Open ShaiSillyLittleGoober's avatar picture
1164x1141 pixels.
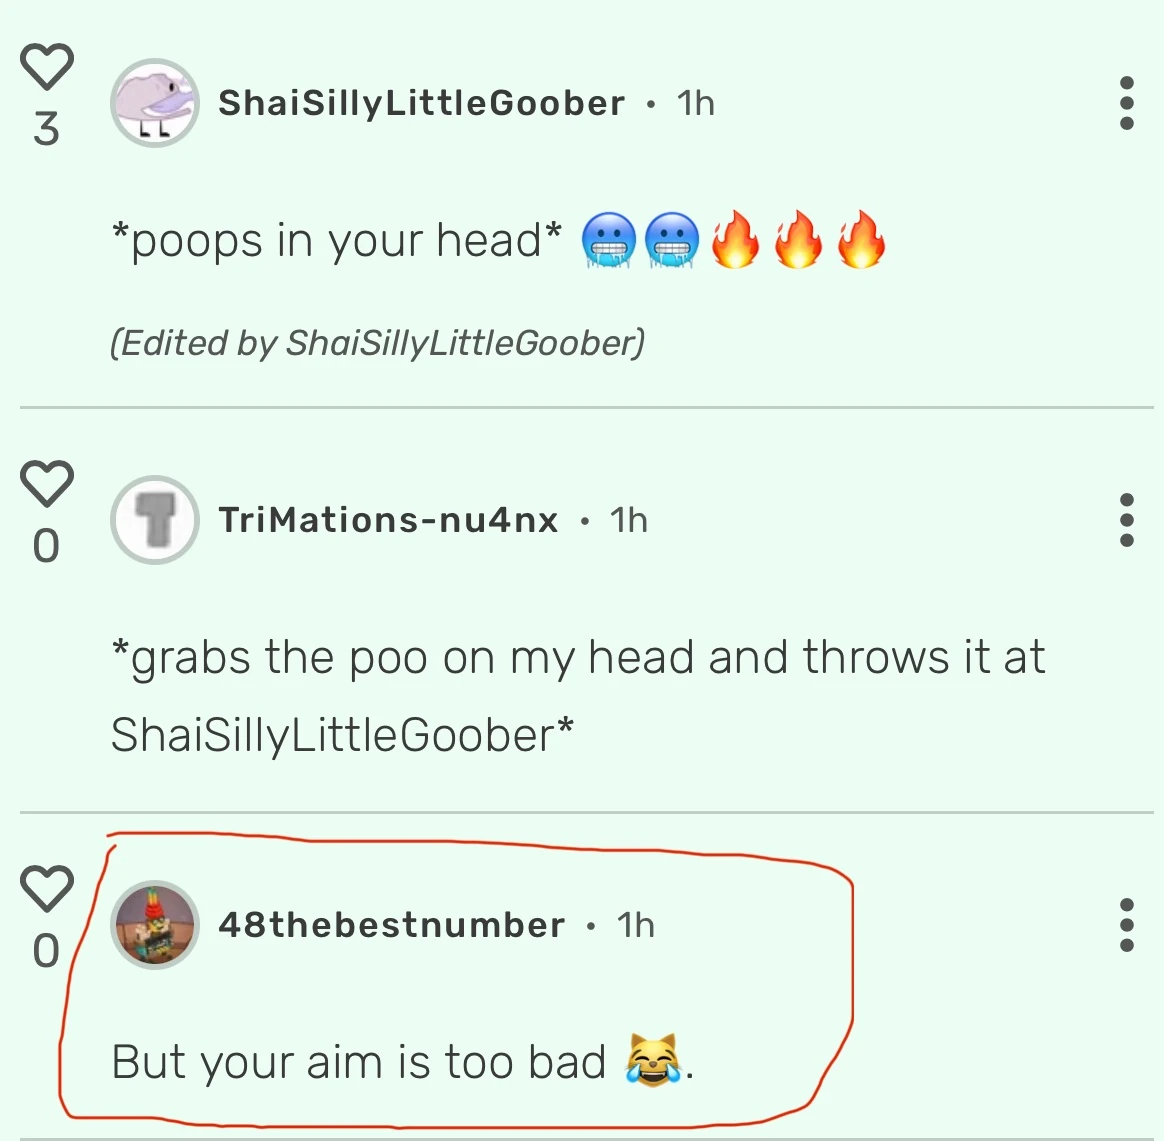pyautogui.click(x=154, y=103)
